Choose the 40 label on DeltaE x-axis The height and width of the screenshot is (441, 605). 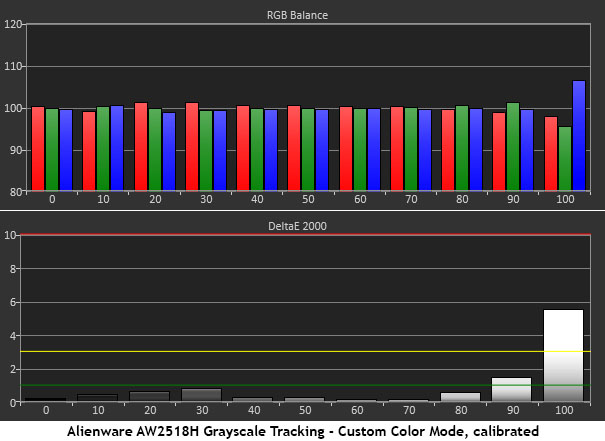(x=254, y=410)
